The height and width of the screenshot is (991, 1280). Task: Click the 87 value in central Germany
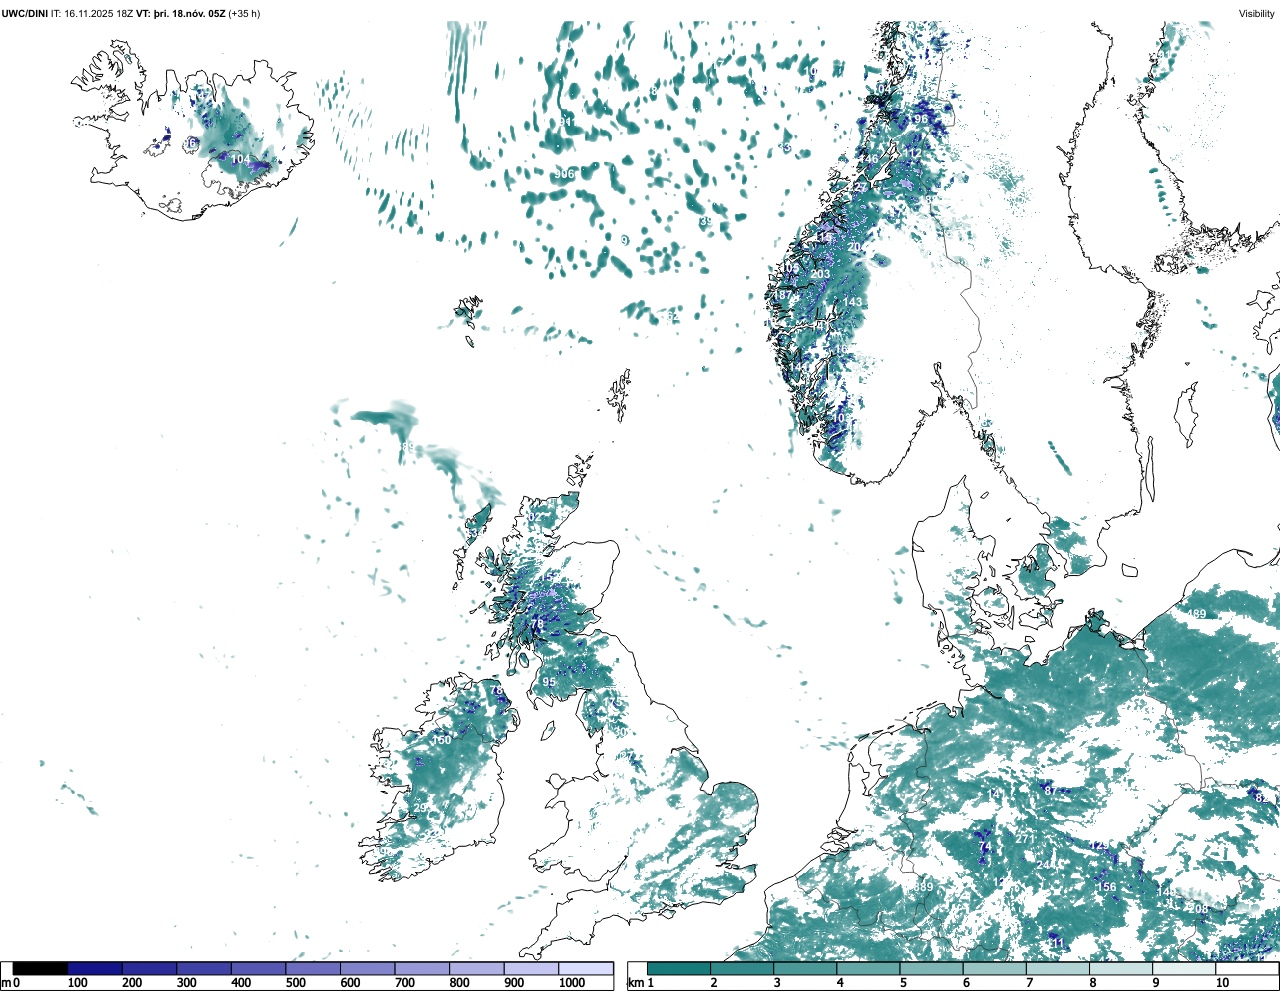(x=1050, y=791)
